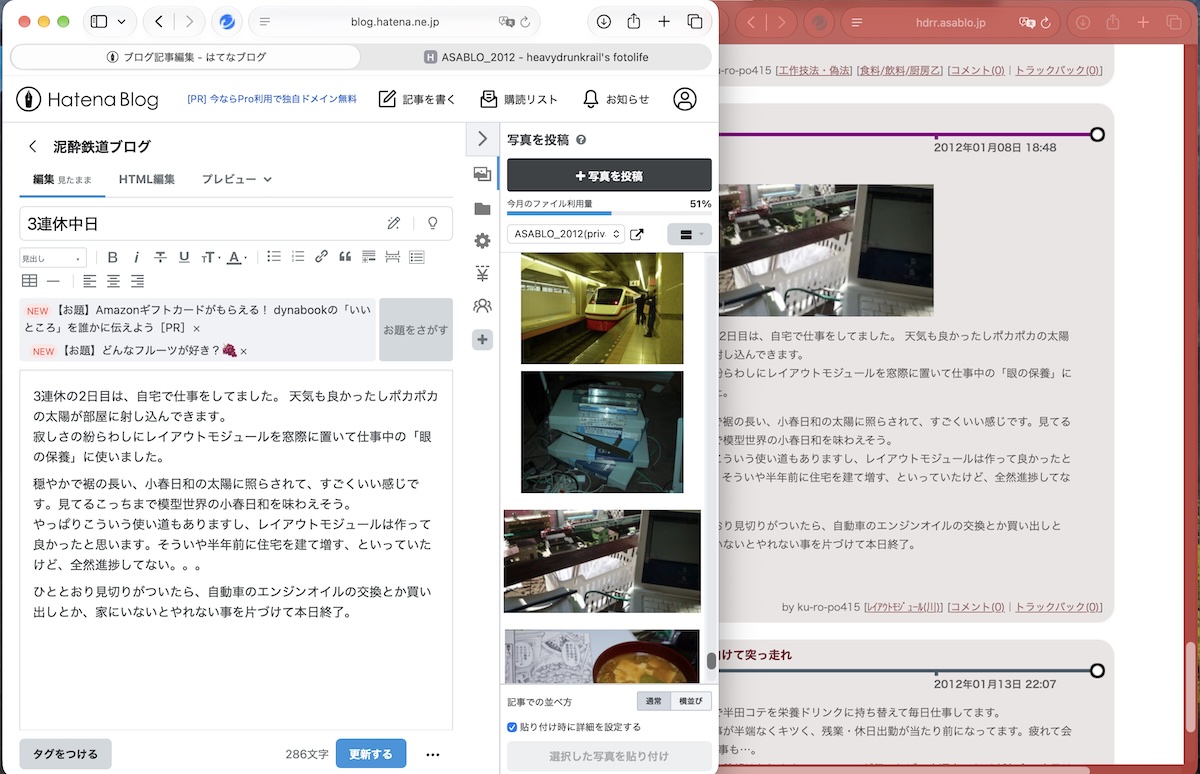Viewport: 1200px width, 774px height.
Task: Open the photo sidebar panel icon
Action: 482,174
